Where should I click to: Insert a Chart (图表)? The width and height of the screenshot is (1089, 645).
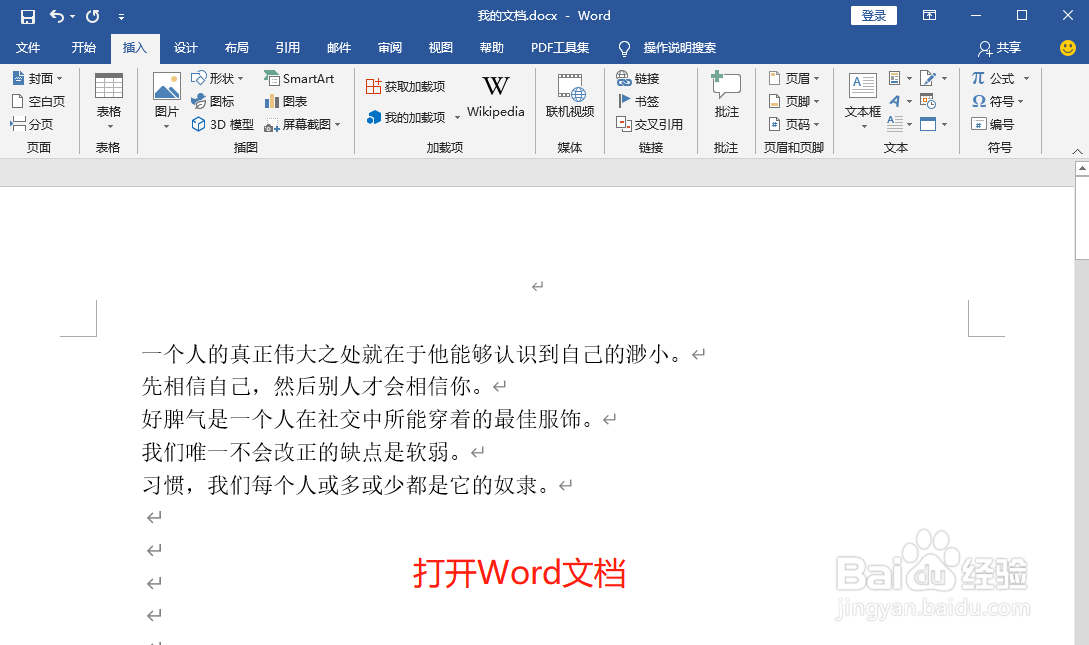[285, 101]
